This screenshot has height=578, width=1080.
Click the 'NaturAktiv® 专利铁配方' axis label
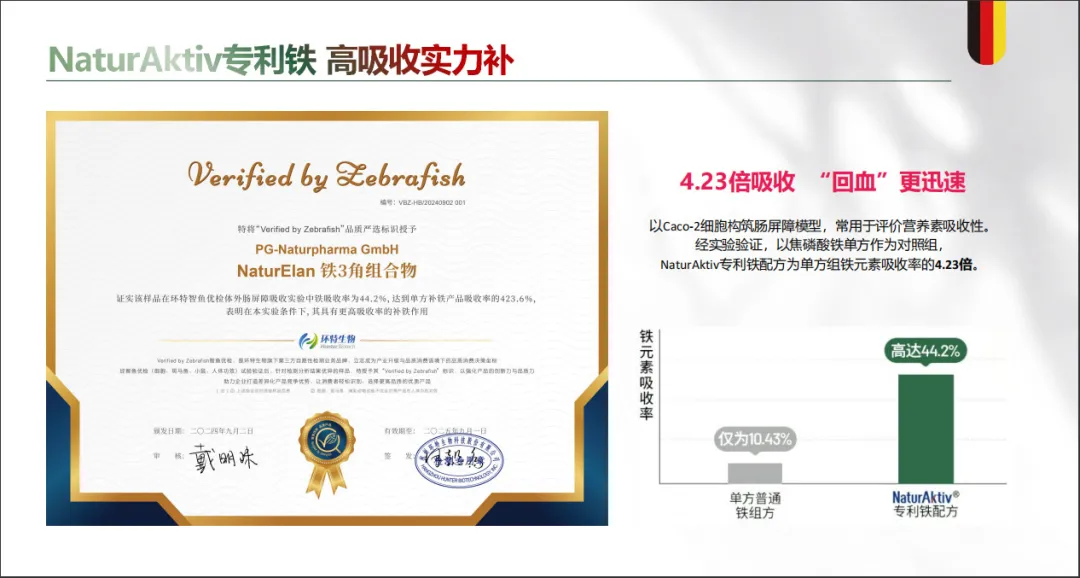(926, 504)
